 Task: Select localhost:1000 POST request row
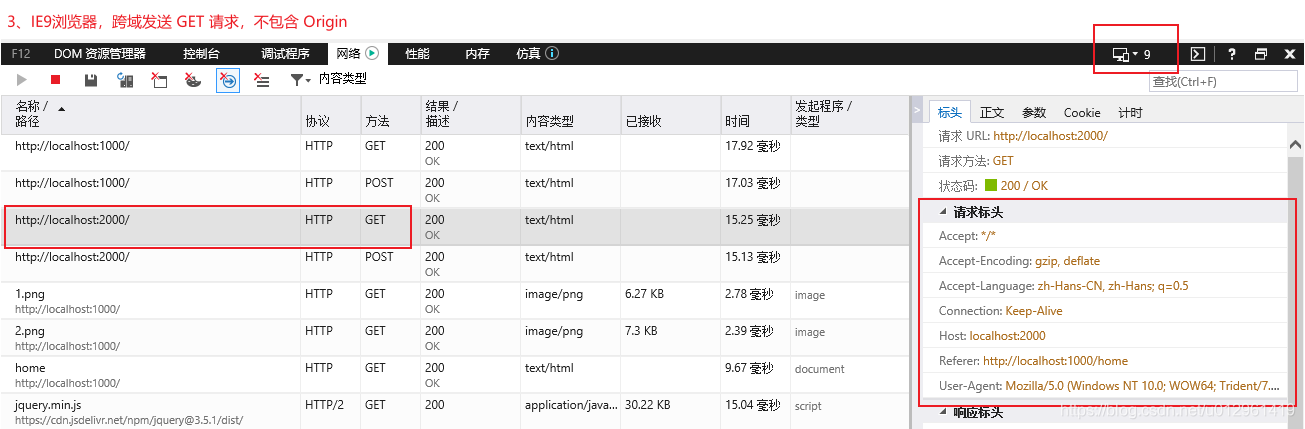tap(455, 189)
